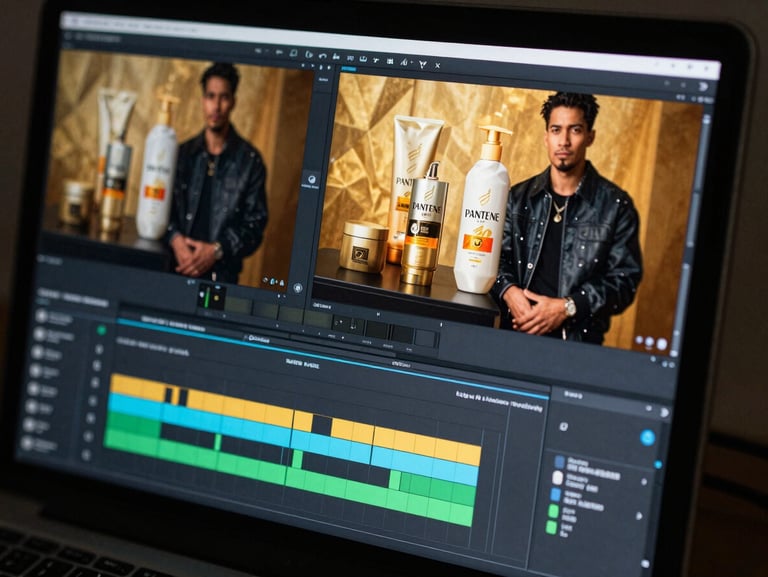The image size is (768, 577).
Task: Click the curved undo arrow in the top toolbar
Action: [322, 56]
